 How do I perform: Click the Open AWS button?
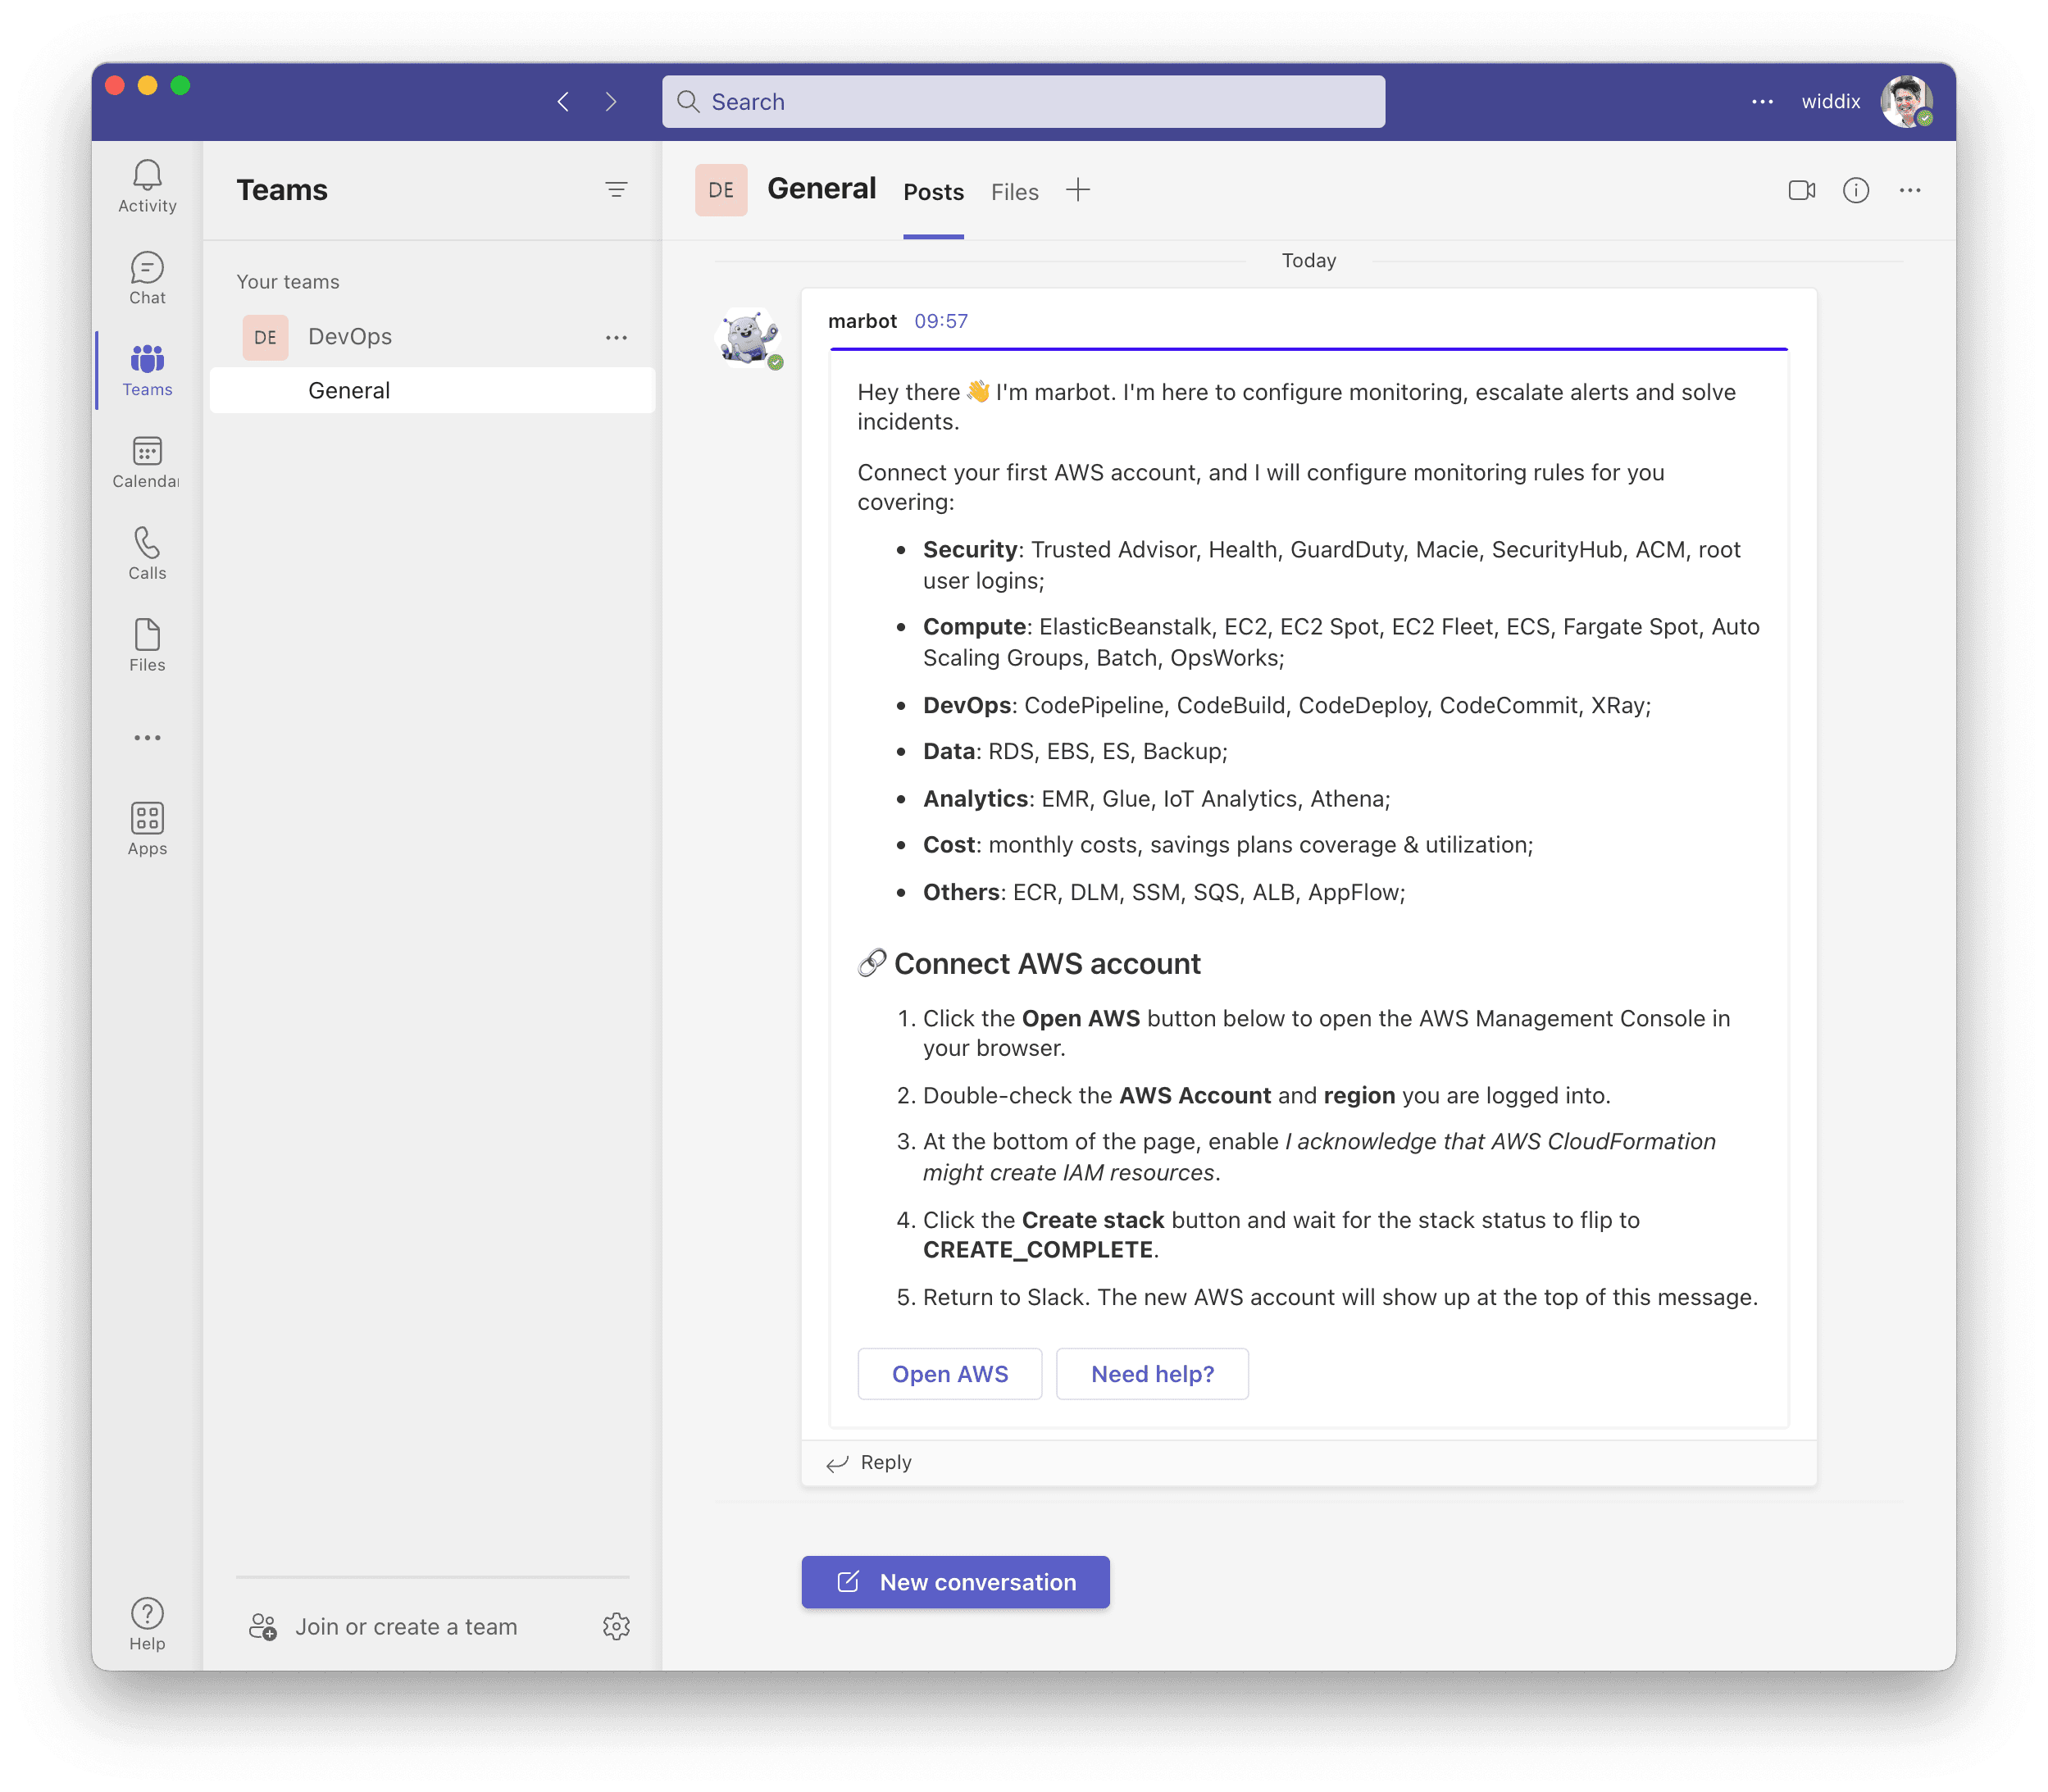[950, 1374]
